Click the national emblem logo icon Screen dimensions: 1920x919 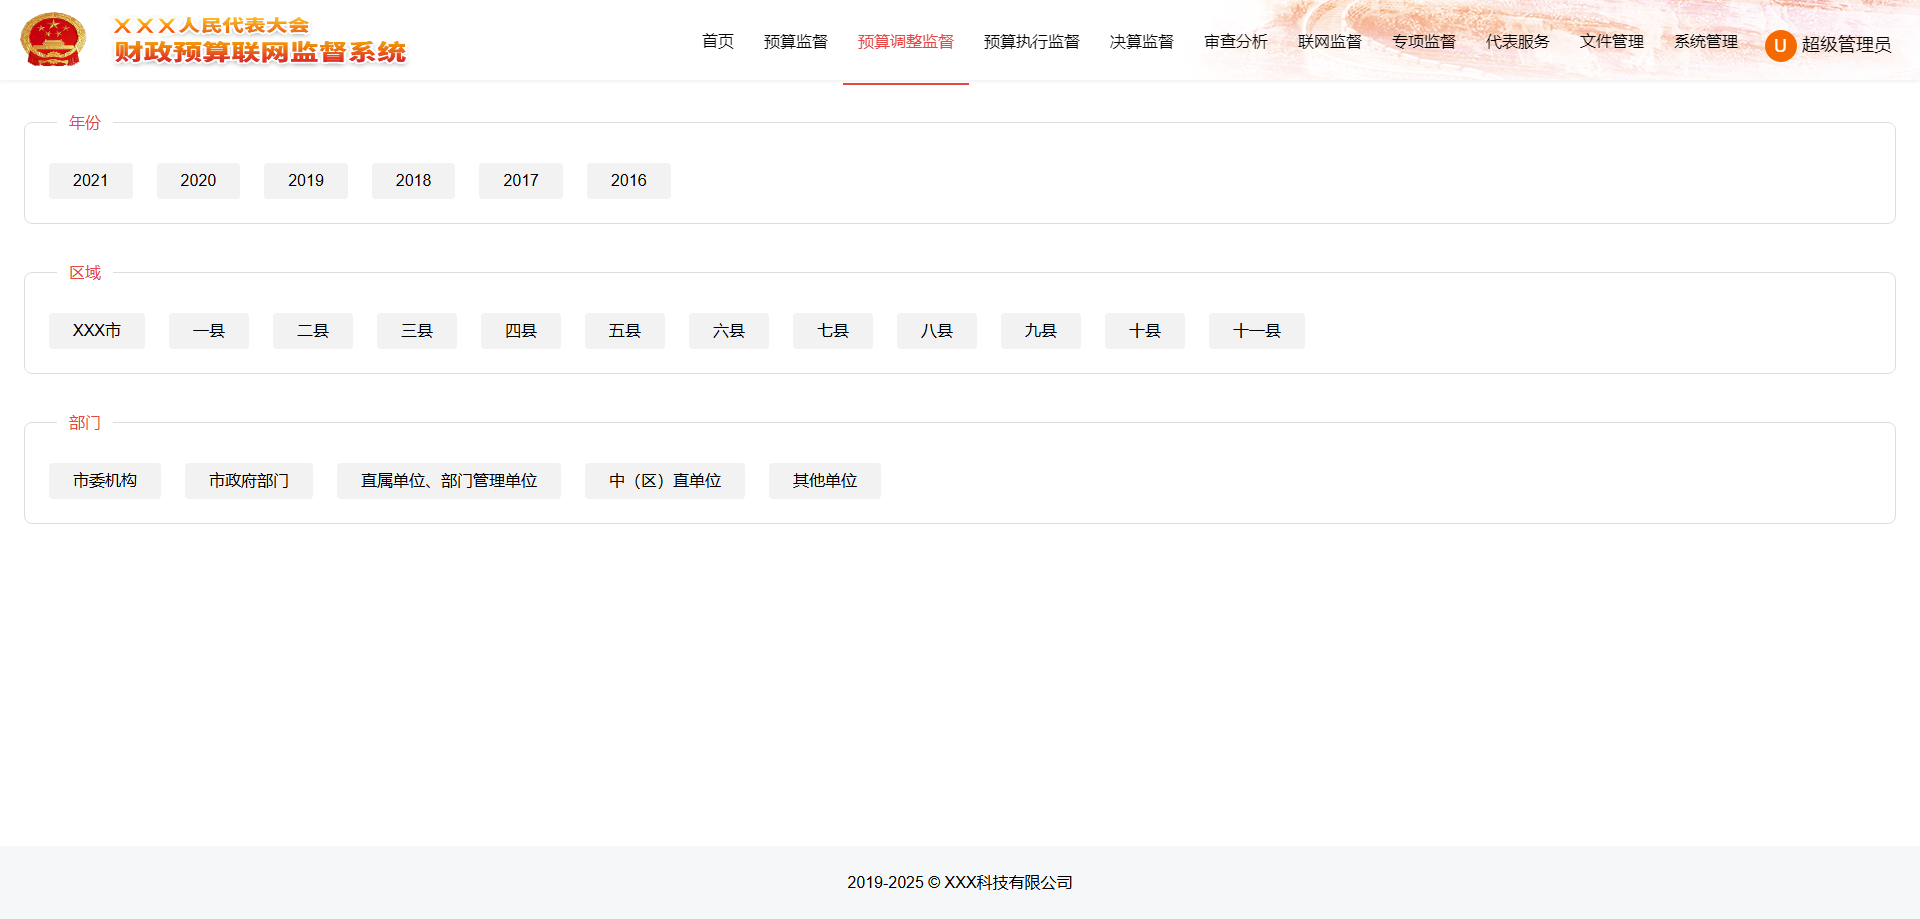(53, 40)
